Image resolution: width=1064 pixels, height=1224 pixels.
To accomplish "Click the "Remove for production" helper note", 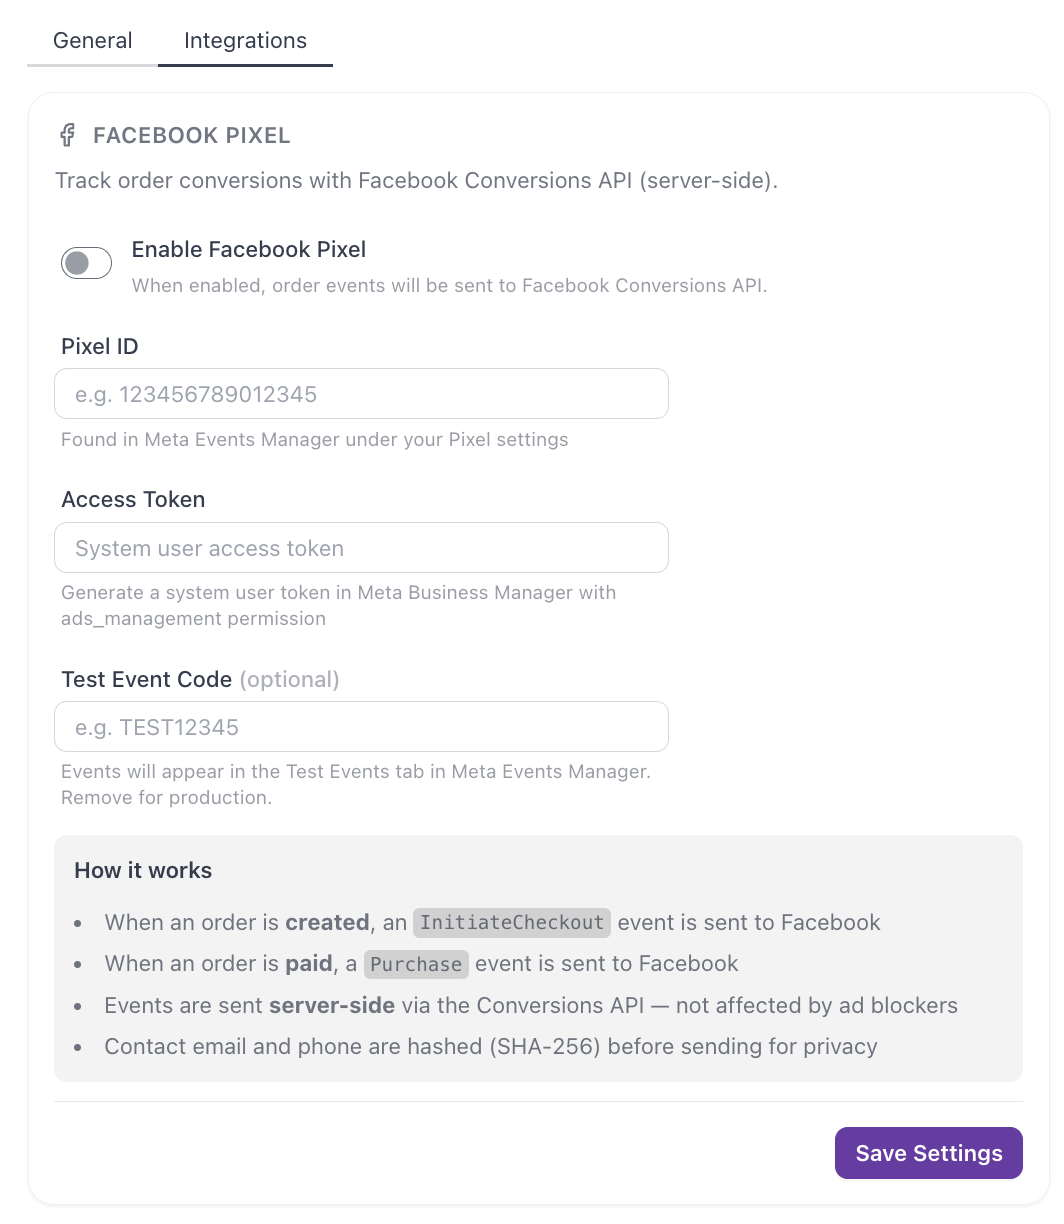I will pyautogui.click(x=166, y=798).
